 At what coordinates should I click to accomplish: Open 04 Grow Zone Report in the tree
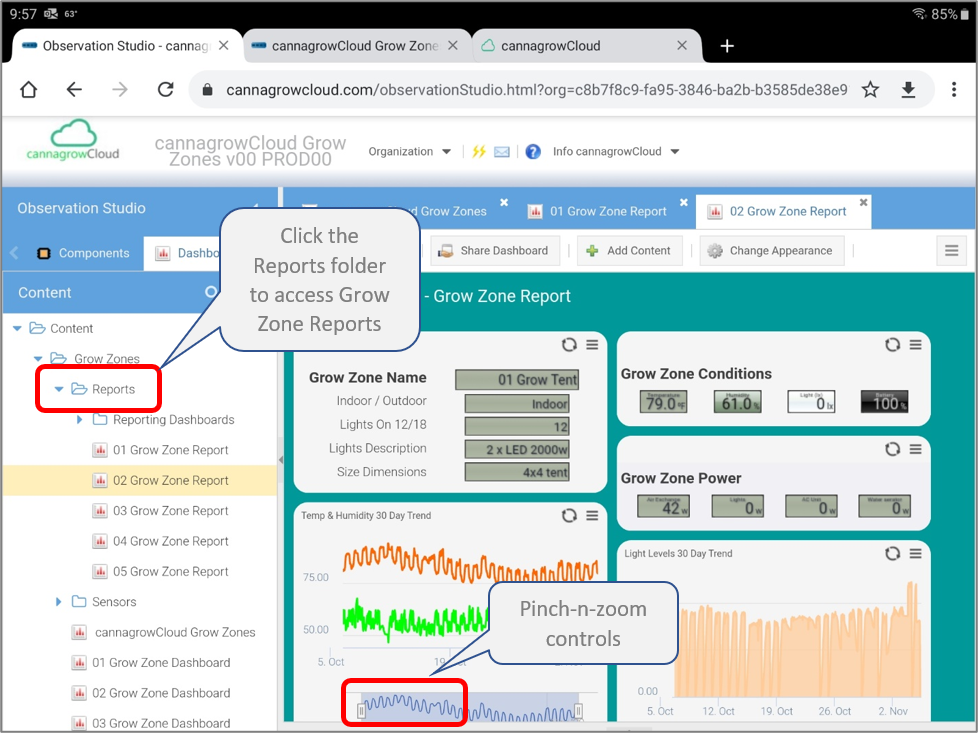click(x=170, y=541)
